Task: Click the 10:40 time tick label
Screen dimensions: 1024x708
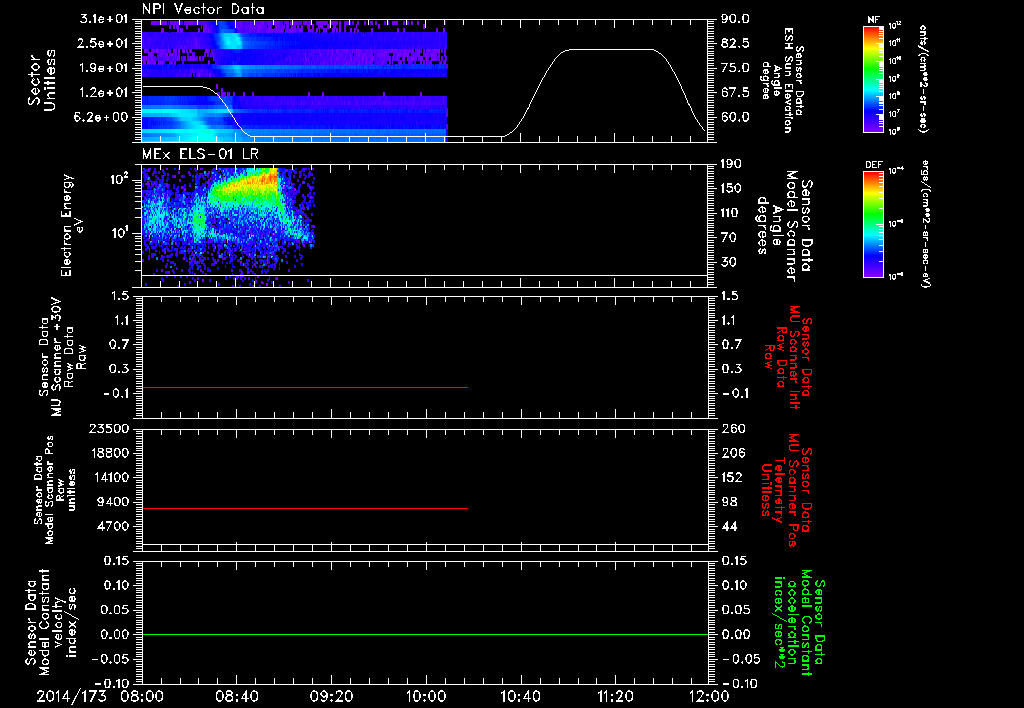Action: (520, 696)
